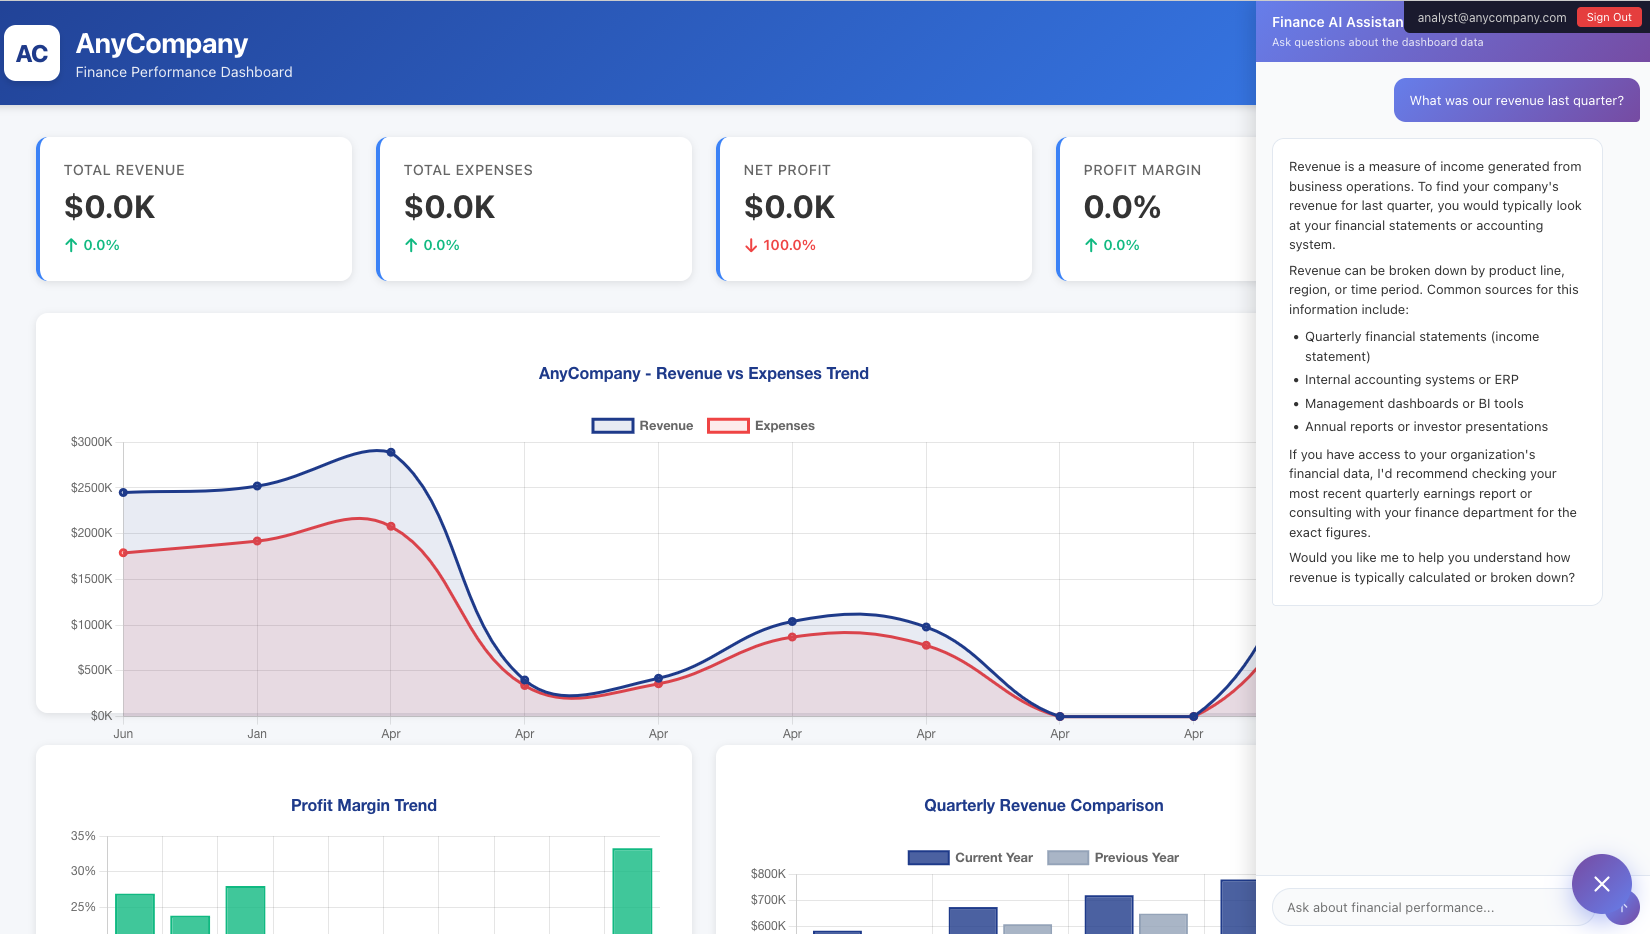This screenshot has width=1650, height=934.
Task: Click the PROFIT MARGIN card label
Action: [x=1142, y=170]
